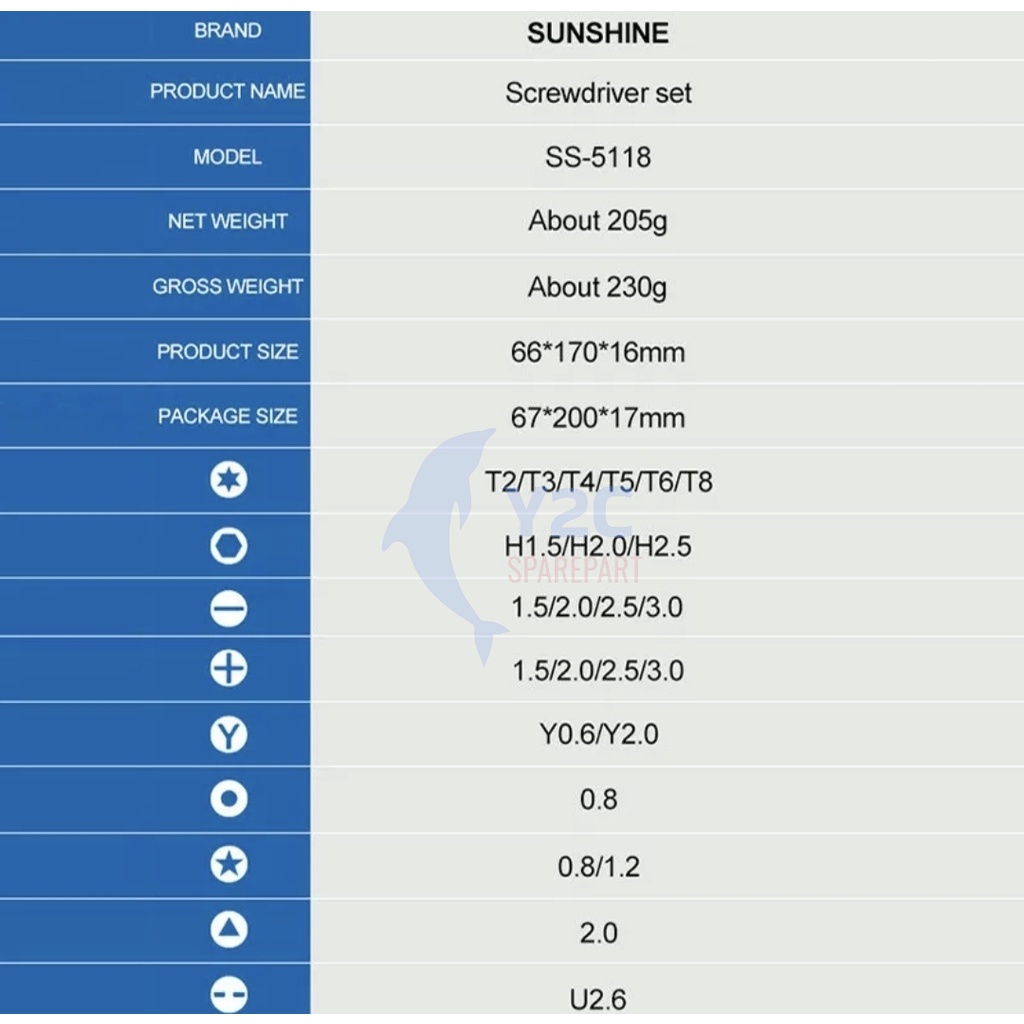1024x1024 pixels.
Task: Click the Torx star bit icon
Action: 229,481
